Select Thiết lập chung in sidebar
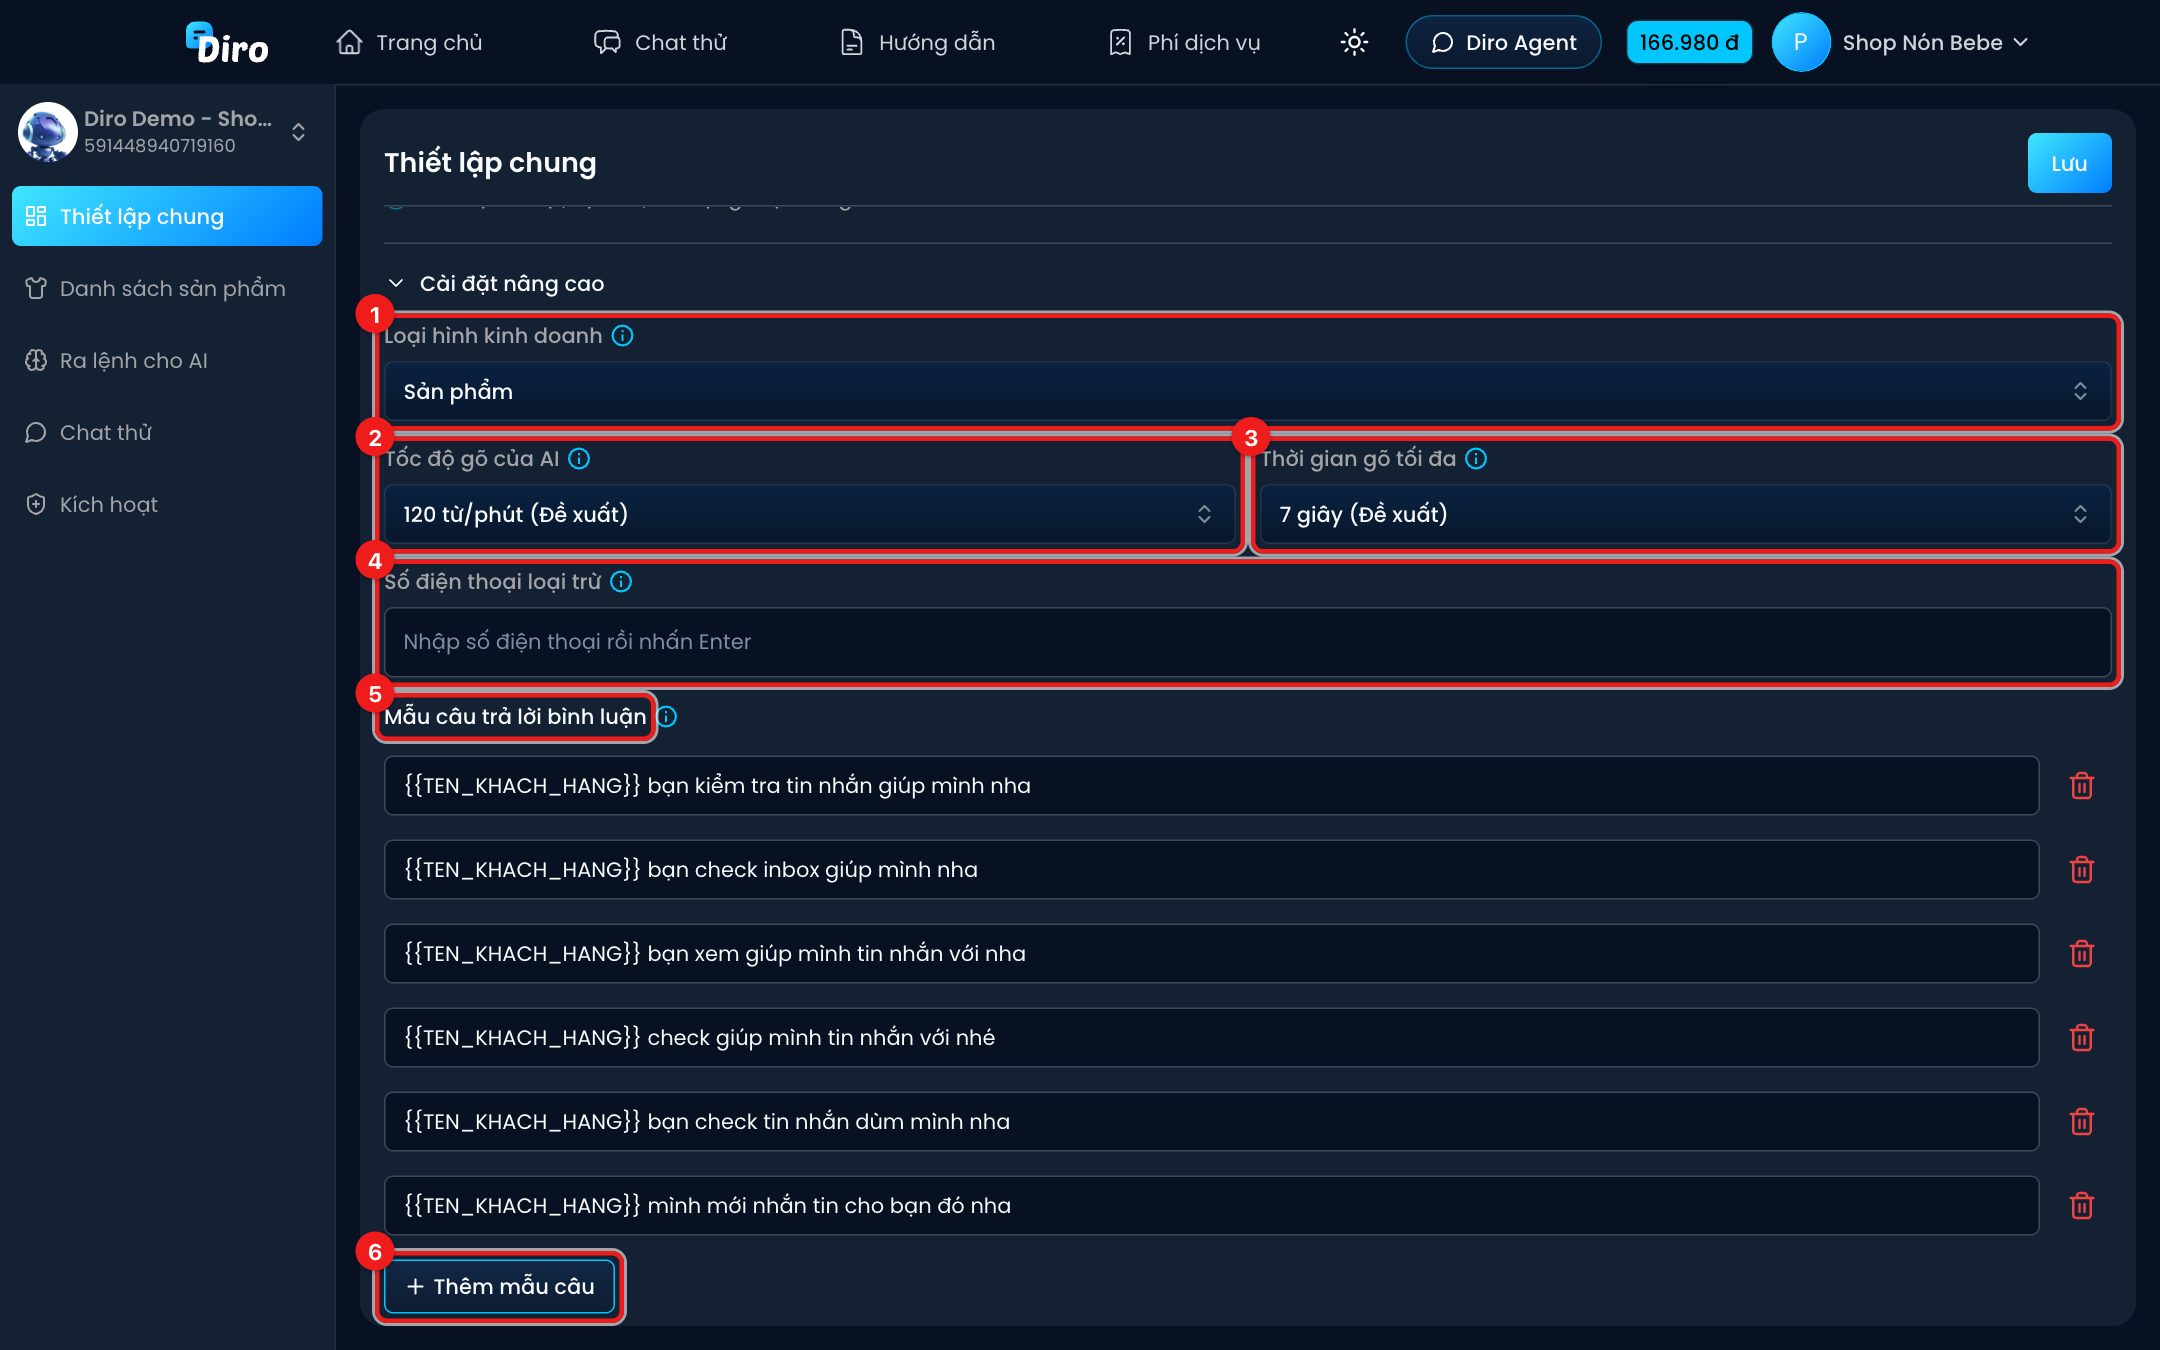2160x1350 pixels. (x=167, y=216)
